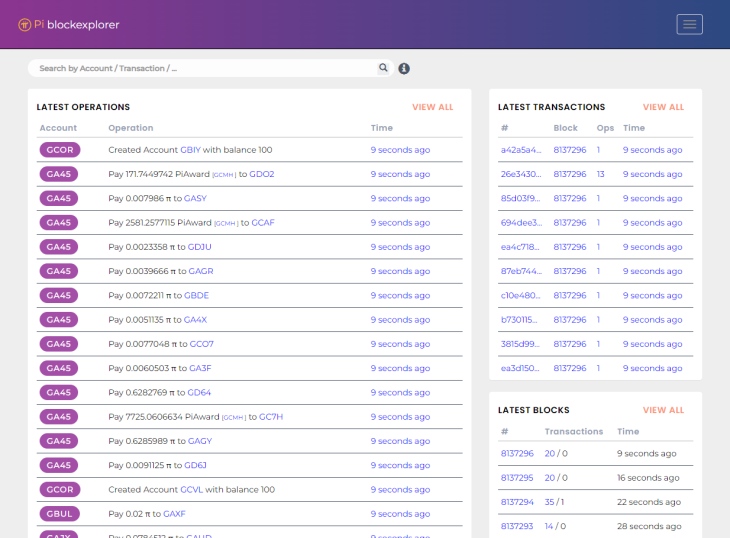Open created account GCVL link
730x538 pixels.
tap(191, 490)
